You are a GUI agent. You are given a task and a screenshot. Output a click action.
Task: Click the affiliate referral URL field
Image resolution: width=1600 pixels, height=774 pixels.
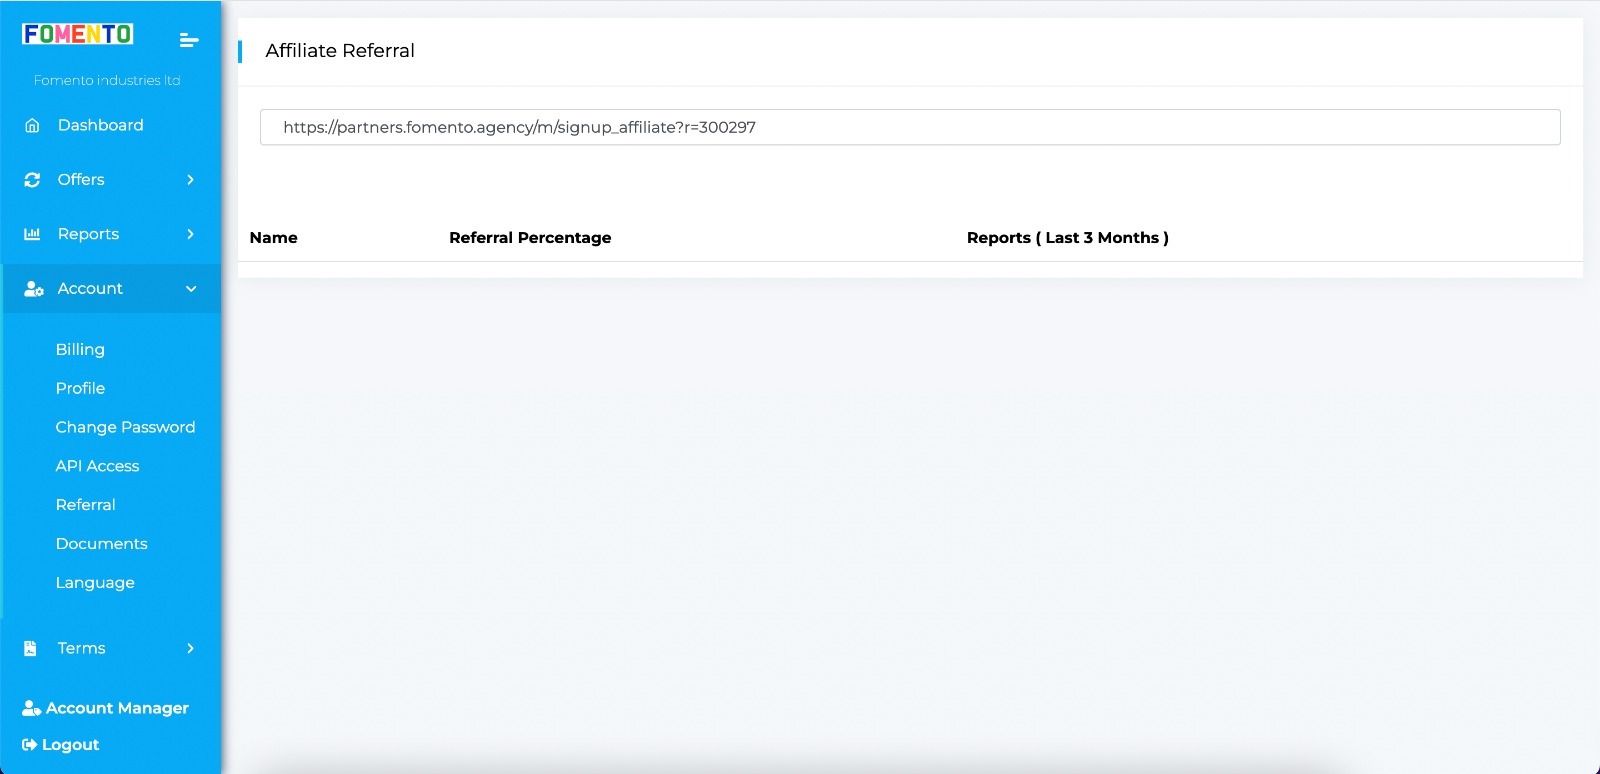click(909, 127)
